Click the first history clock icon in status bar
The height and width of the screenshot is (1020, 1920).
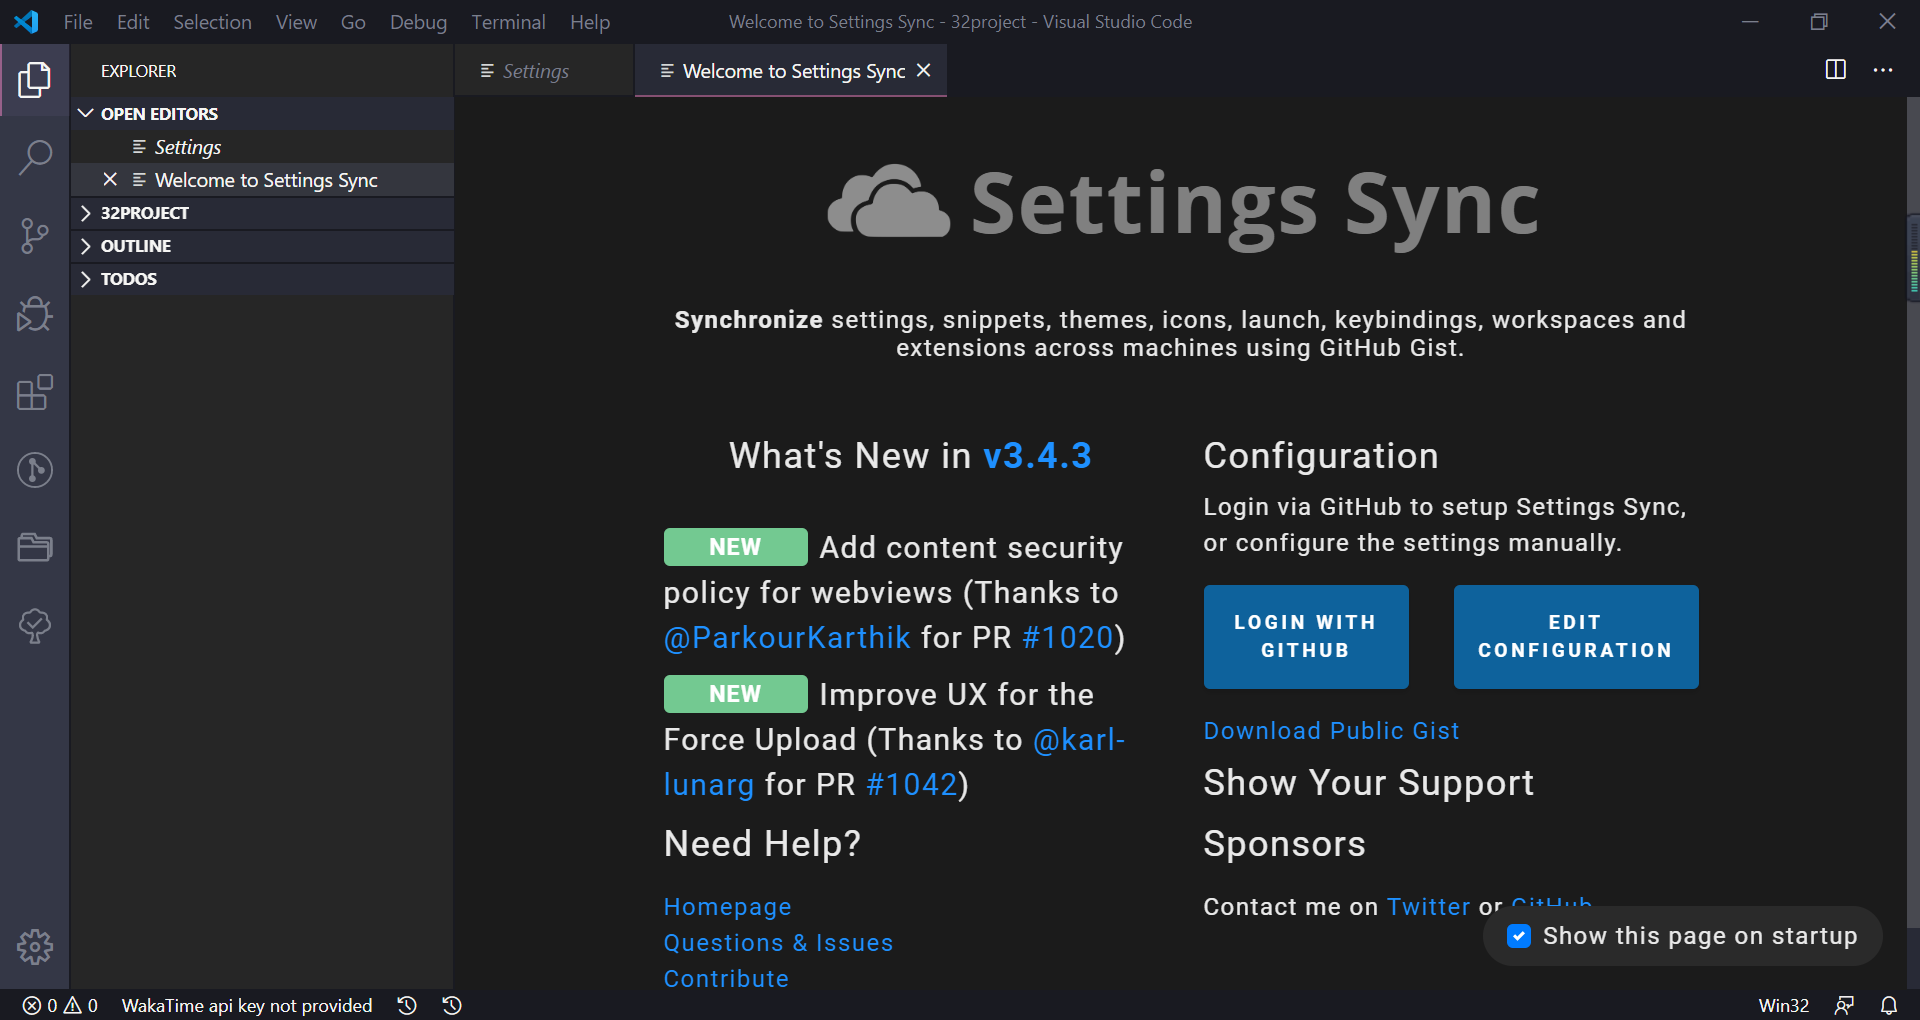coord(407,1005)
